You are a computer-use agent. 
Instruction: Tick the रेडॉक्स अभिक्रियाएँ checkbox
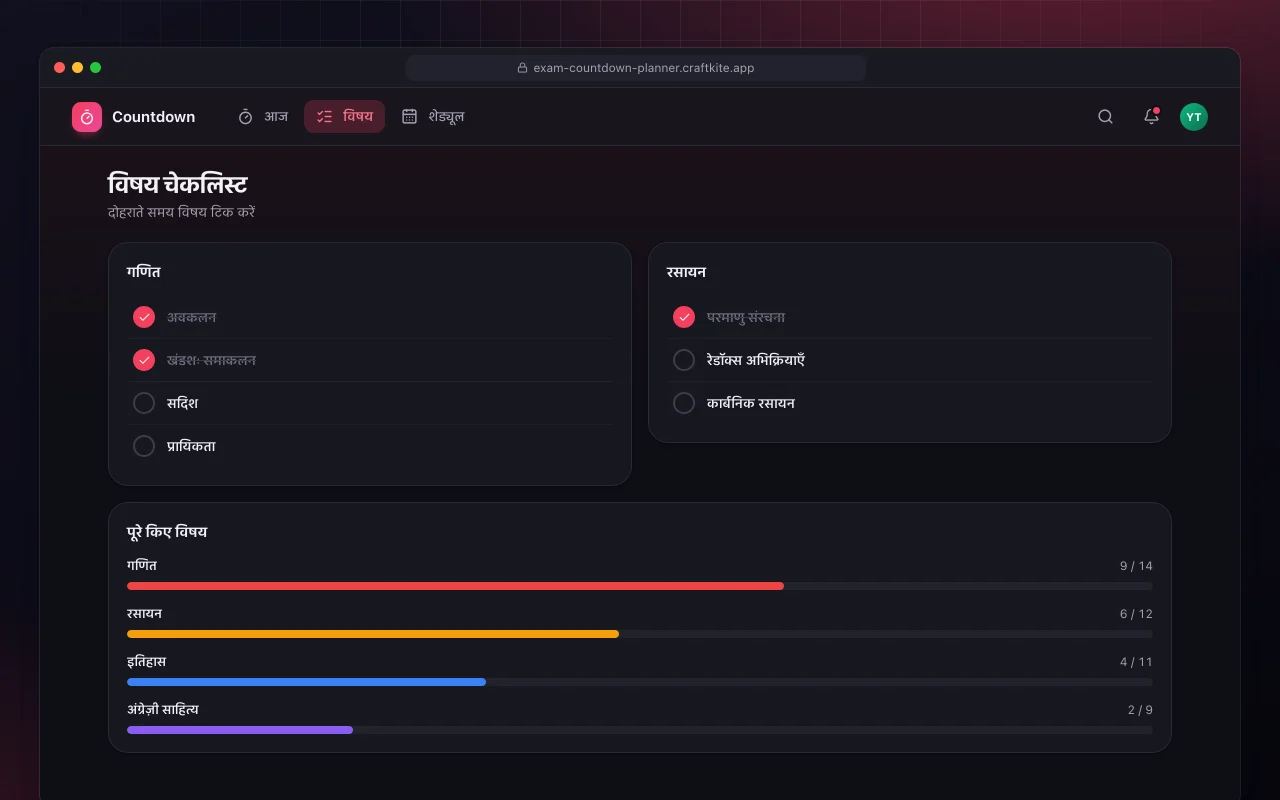coord(684,360)
